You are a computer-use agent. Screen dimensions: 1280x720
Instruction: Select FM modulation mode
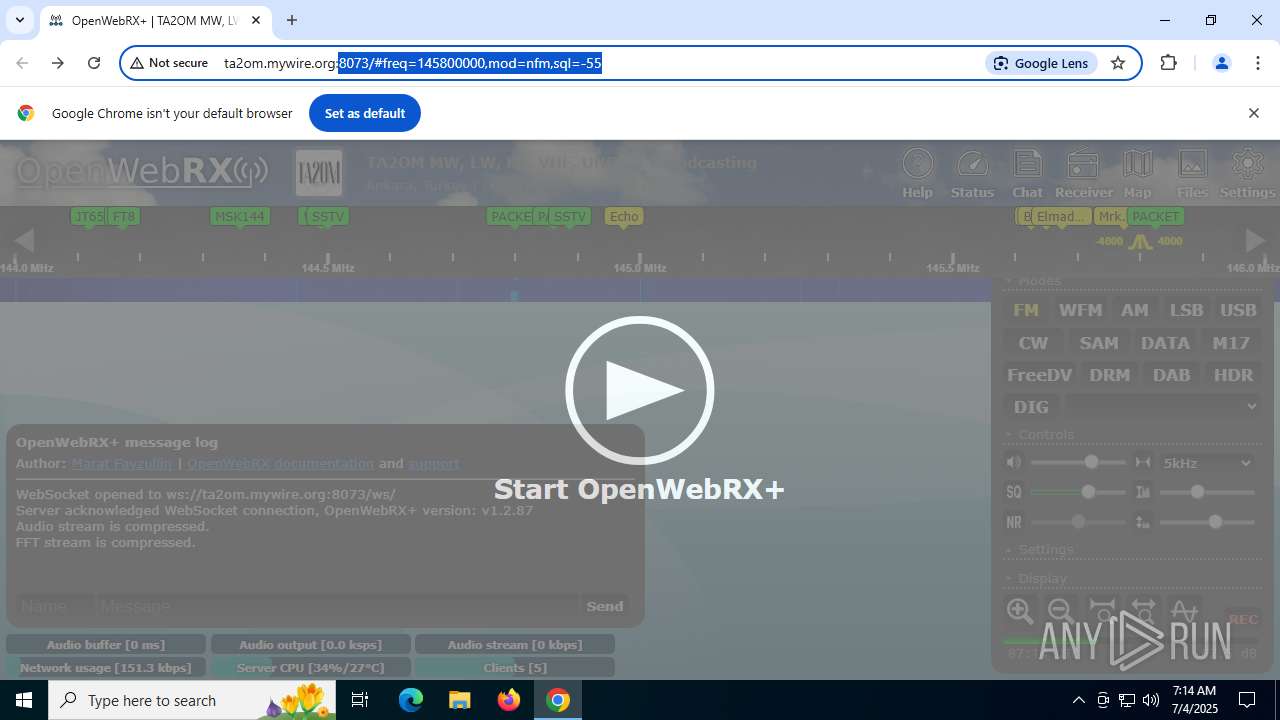[x=1026, y=310]
